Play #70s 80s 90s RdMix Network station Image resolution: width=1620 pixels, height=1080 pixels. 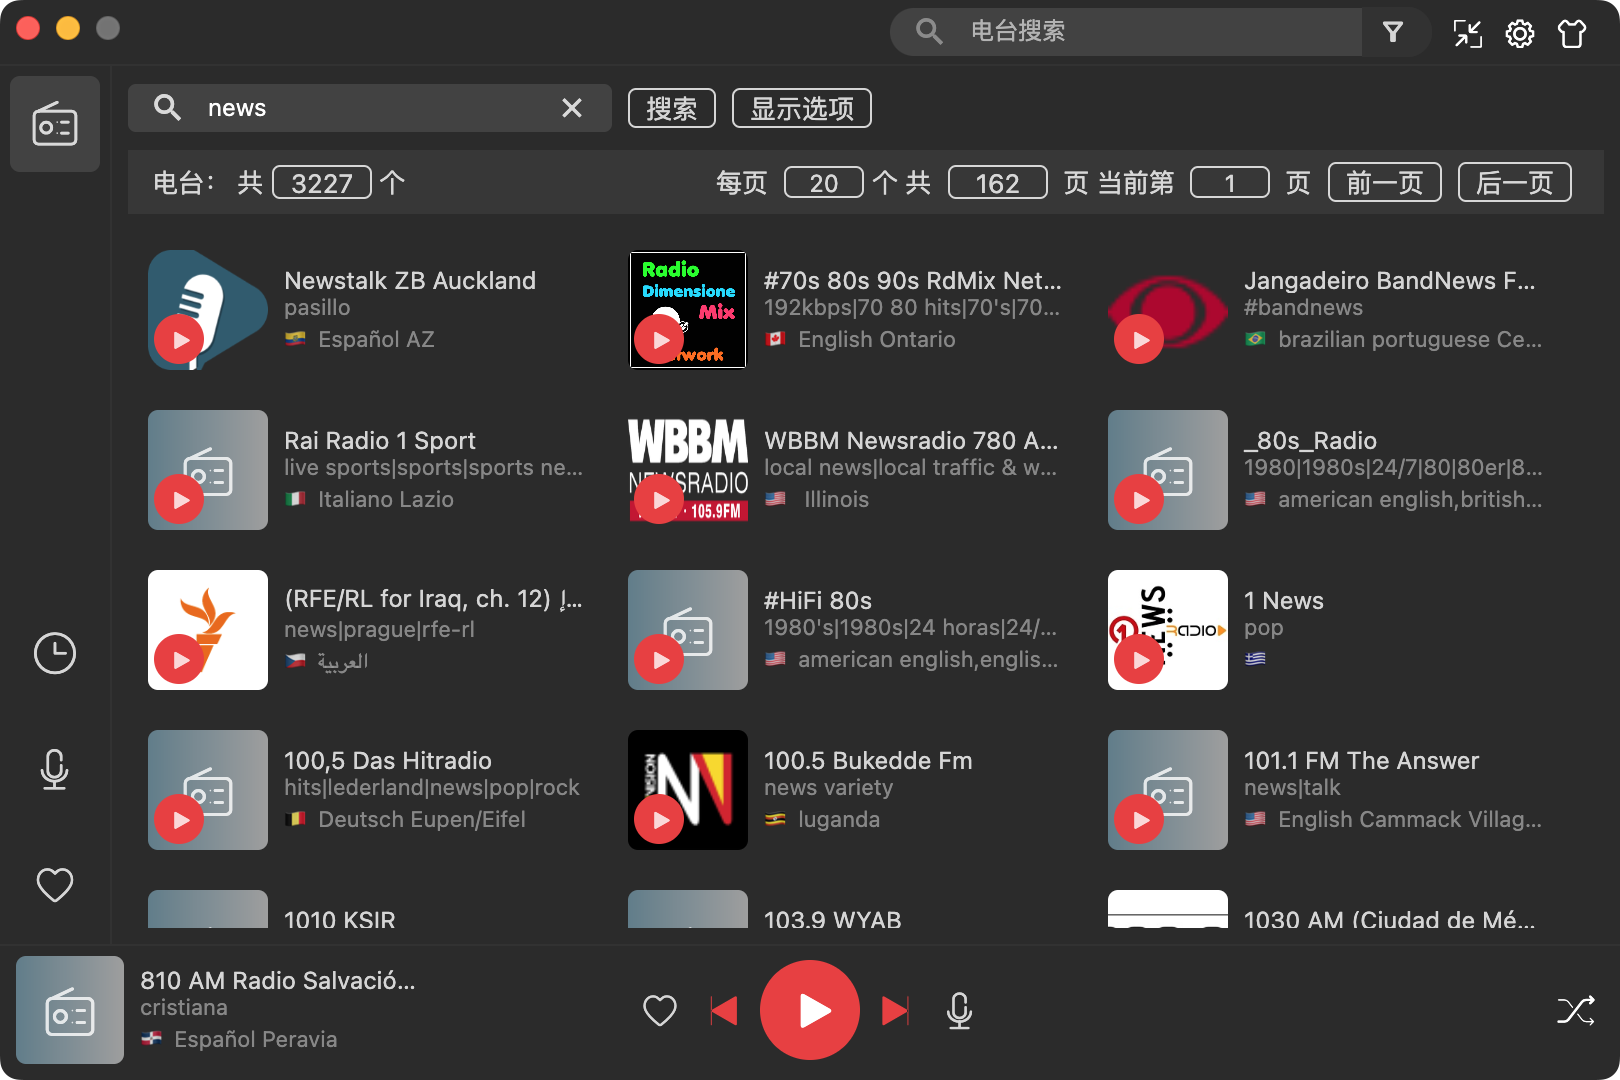(x=659, y=340)
